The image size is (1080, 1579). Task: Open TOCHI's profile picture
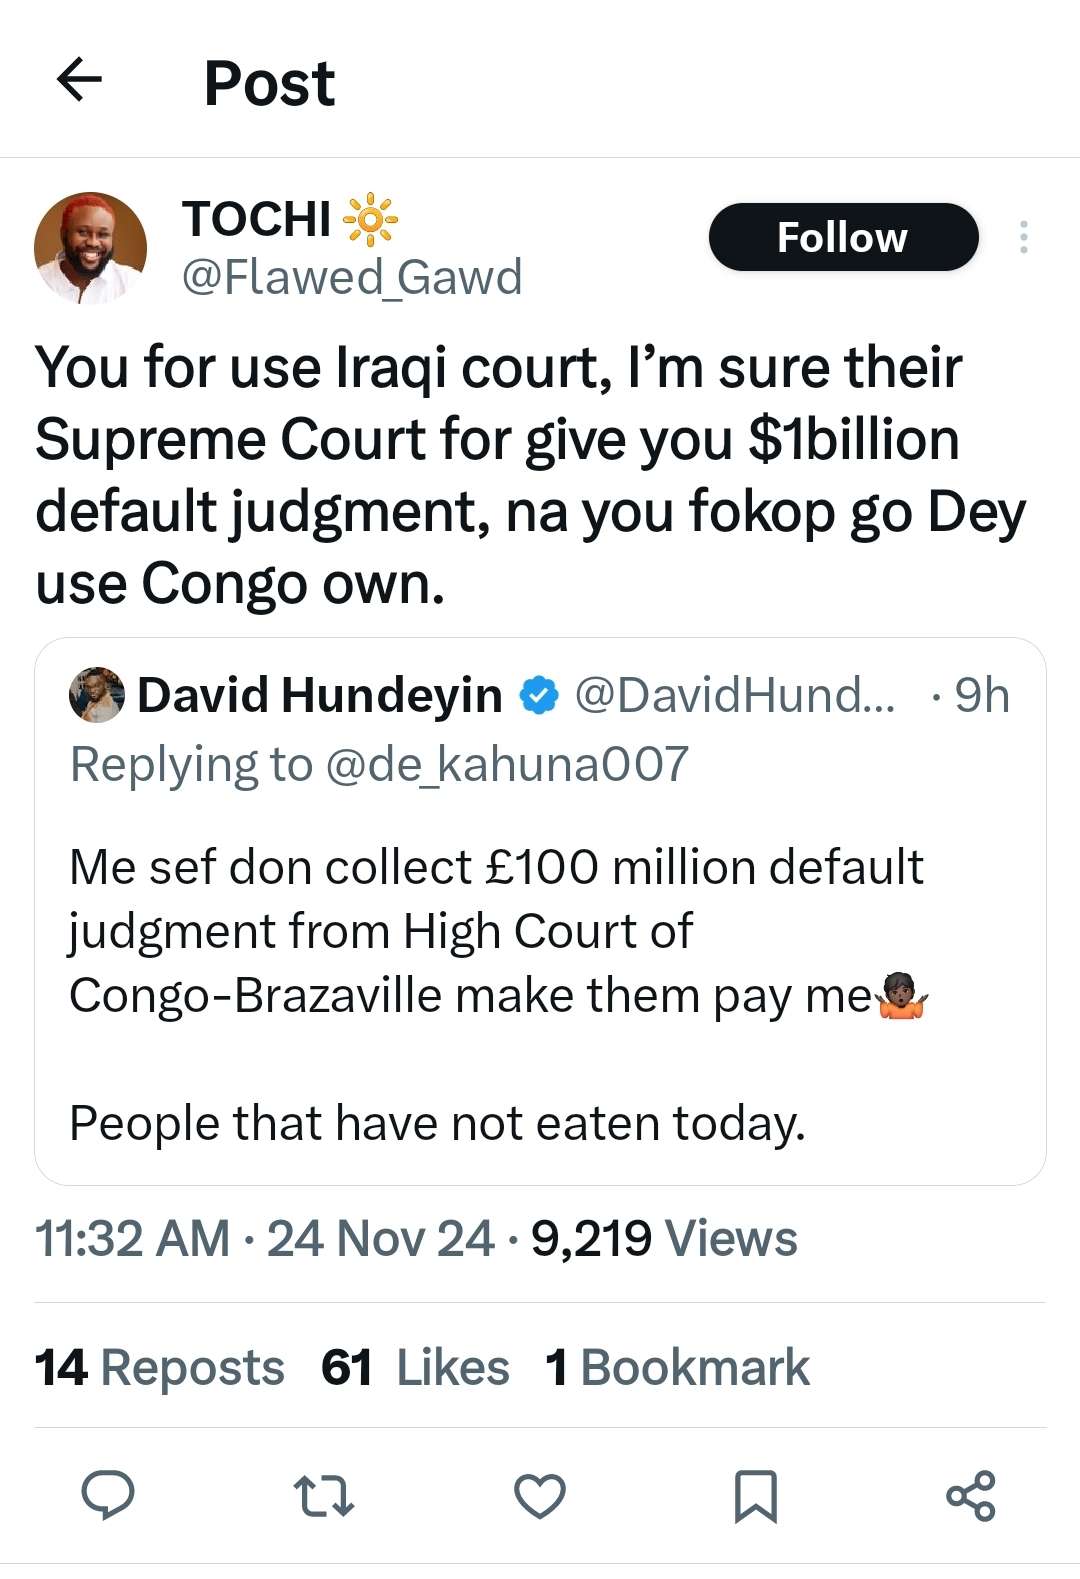point(90,248)
